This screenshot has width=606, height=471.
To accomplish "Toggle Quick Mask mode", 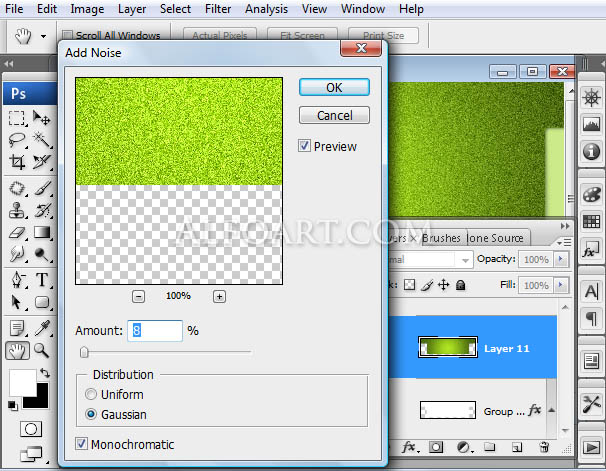I will [x=31, y=429].
